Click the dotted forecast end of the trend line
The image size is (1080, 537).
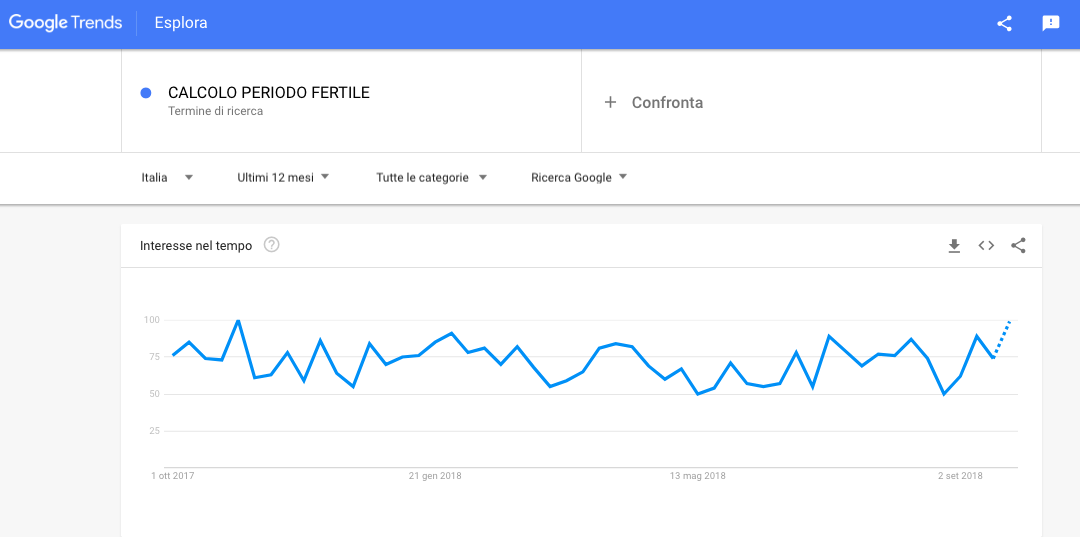coord(1003,338)
